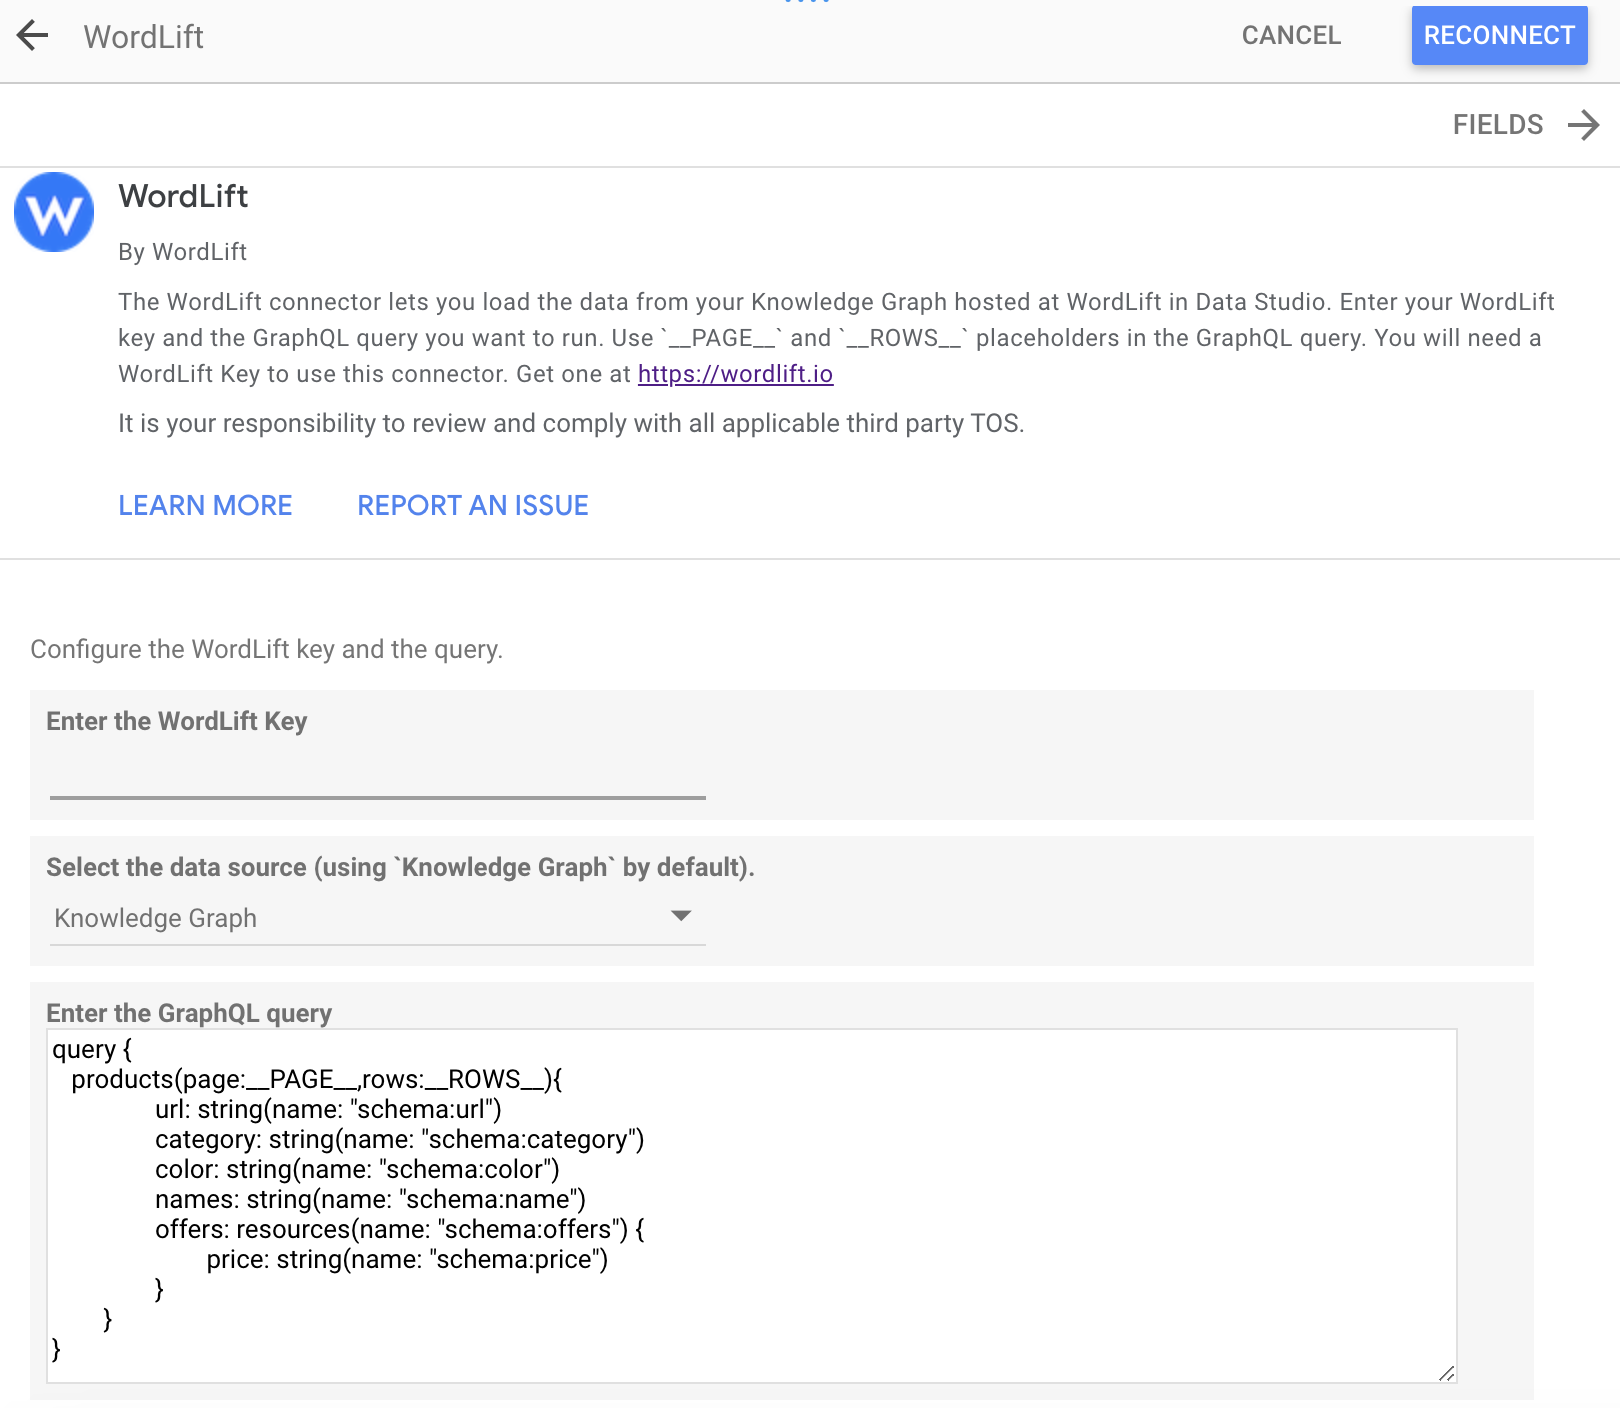Image resolution: width=1620 pixels, height=1408 pixels.
Task: Click the 'products(page:__PAGE__,rows:__ROWS__){' line
Action: pos(317,1080)
